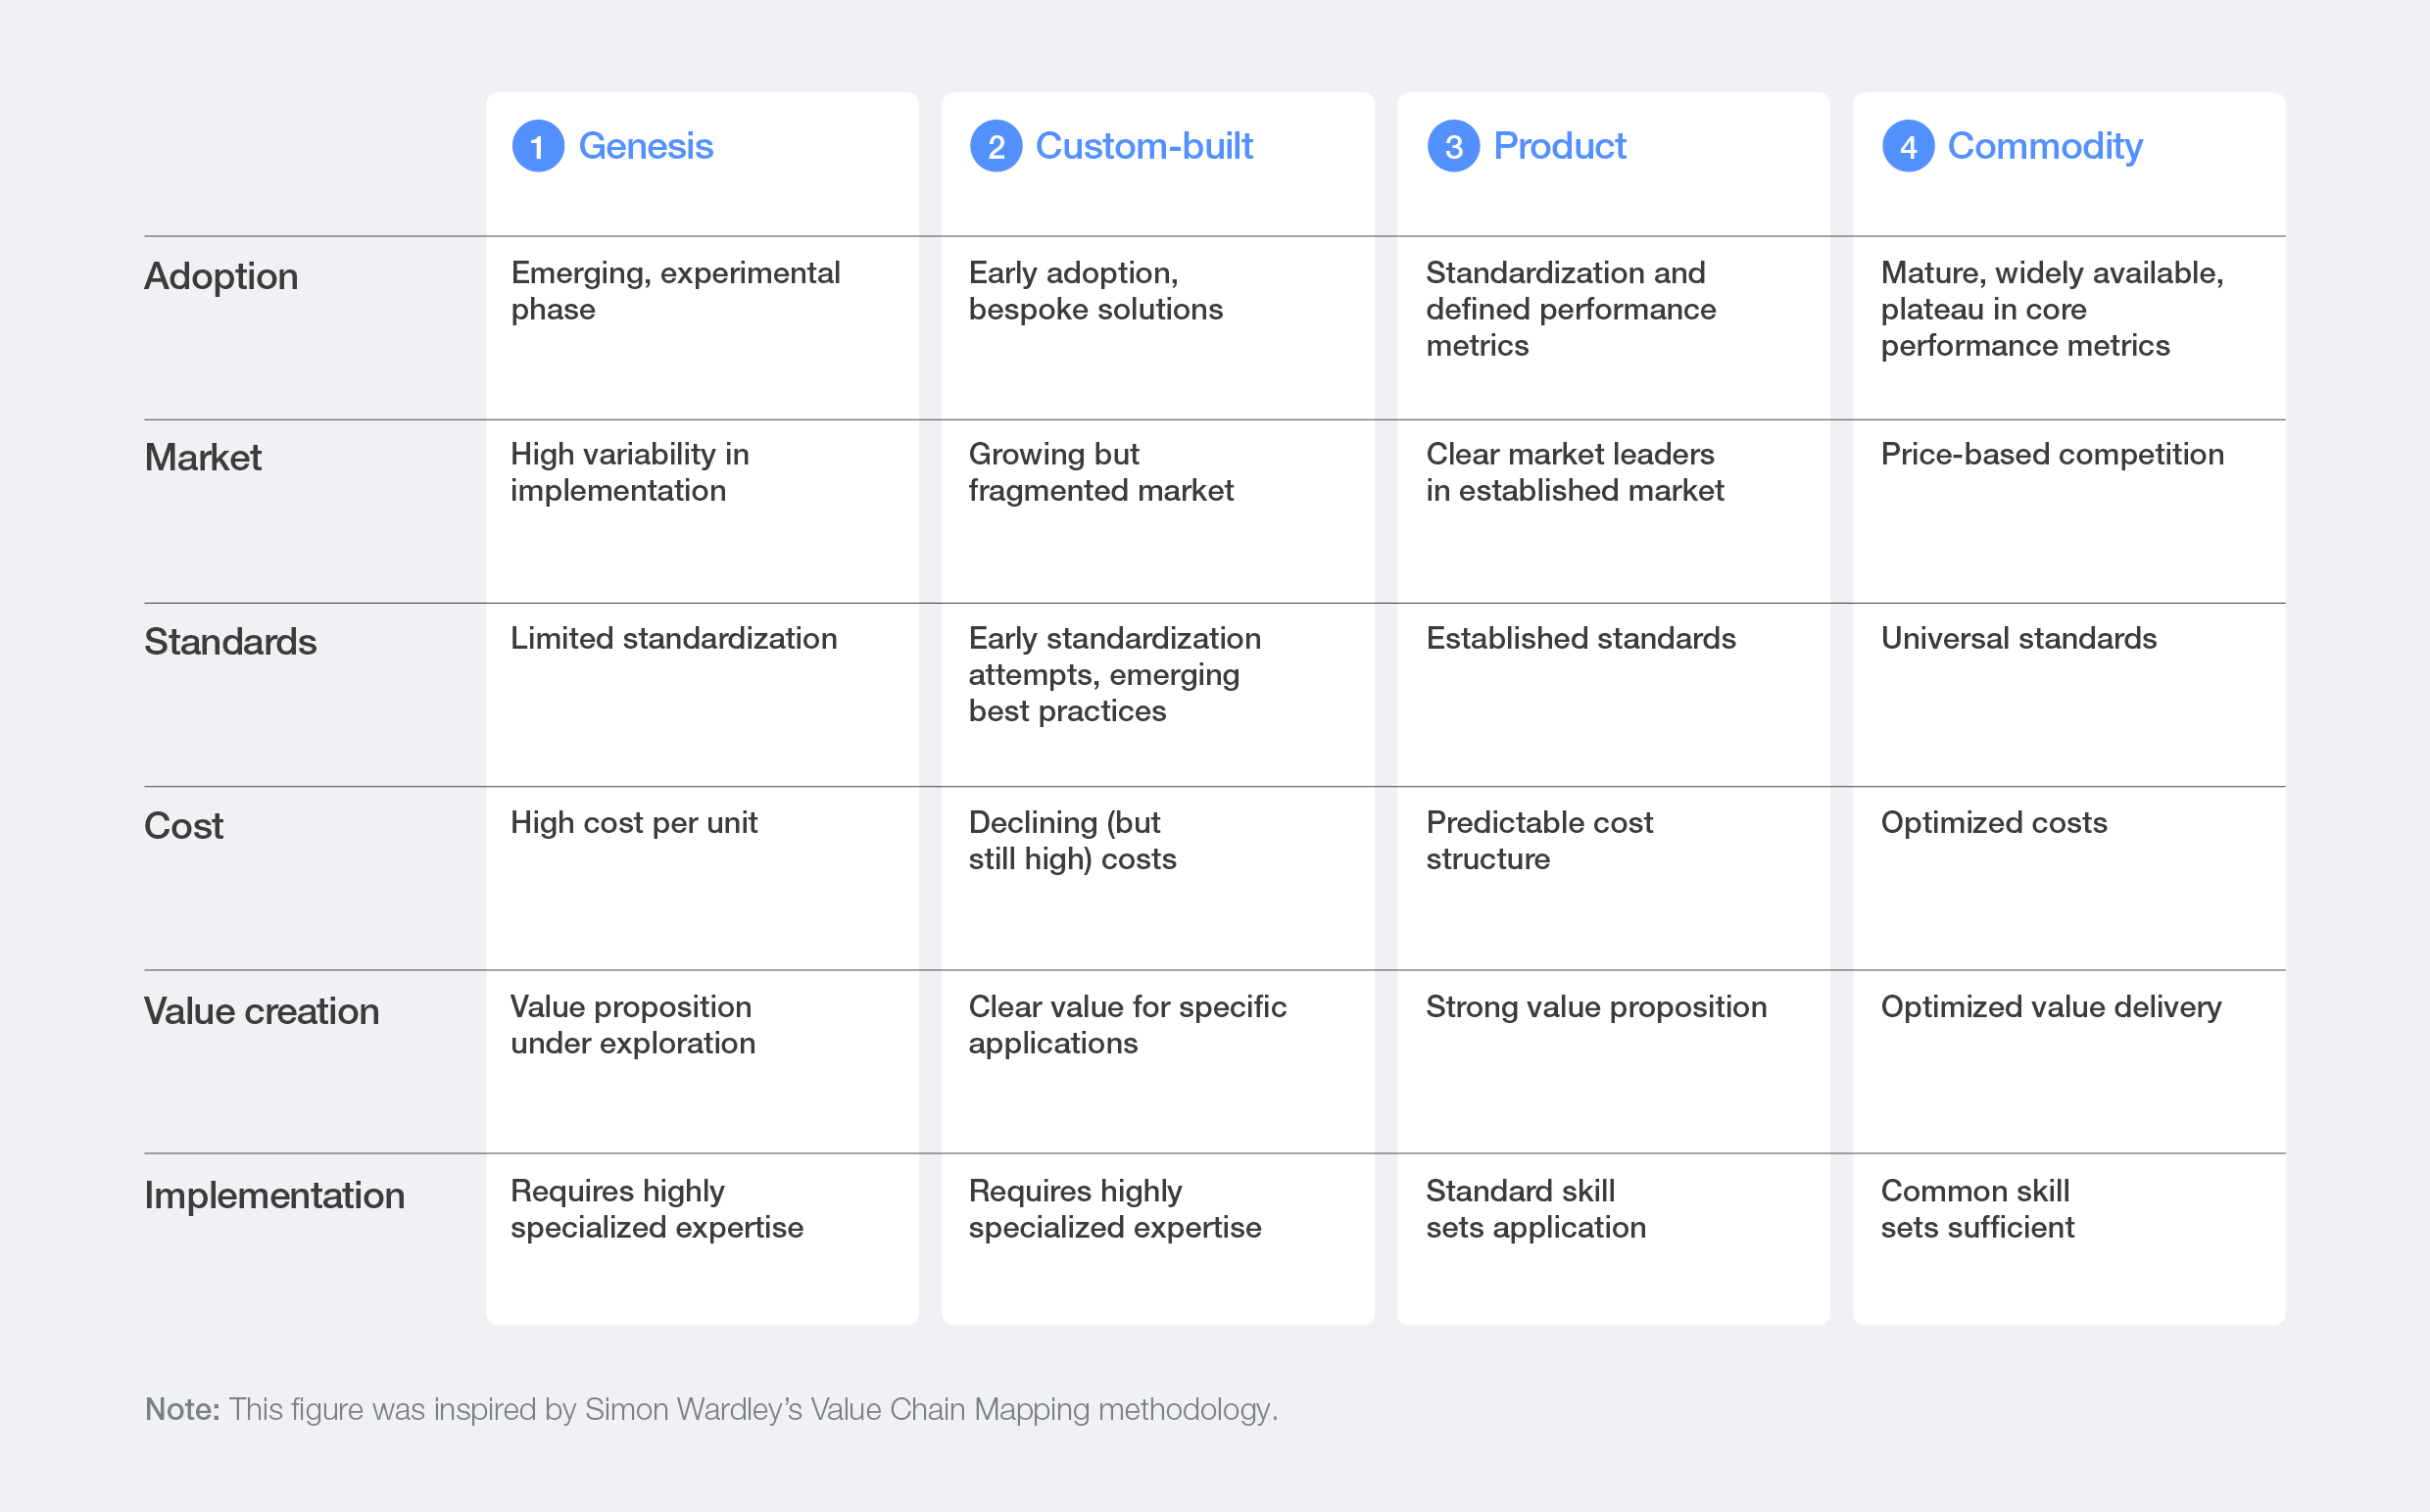Choose the Commodity column heading

(x=2045, y=147)
